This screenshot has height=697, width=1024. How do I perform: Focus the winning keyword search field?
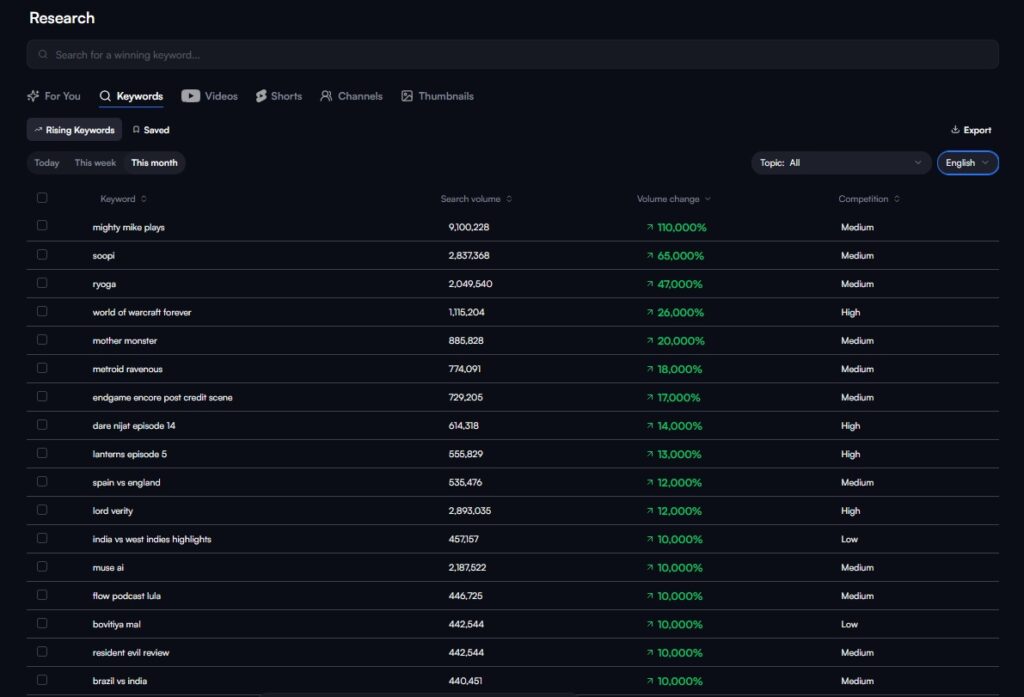tap(513, 55)
